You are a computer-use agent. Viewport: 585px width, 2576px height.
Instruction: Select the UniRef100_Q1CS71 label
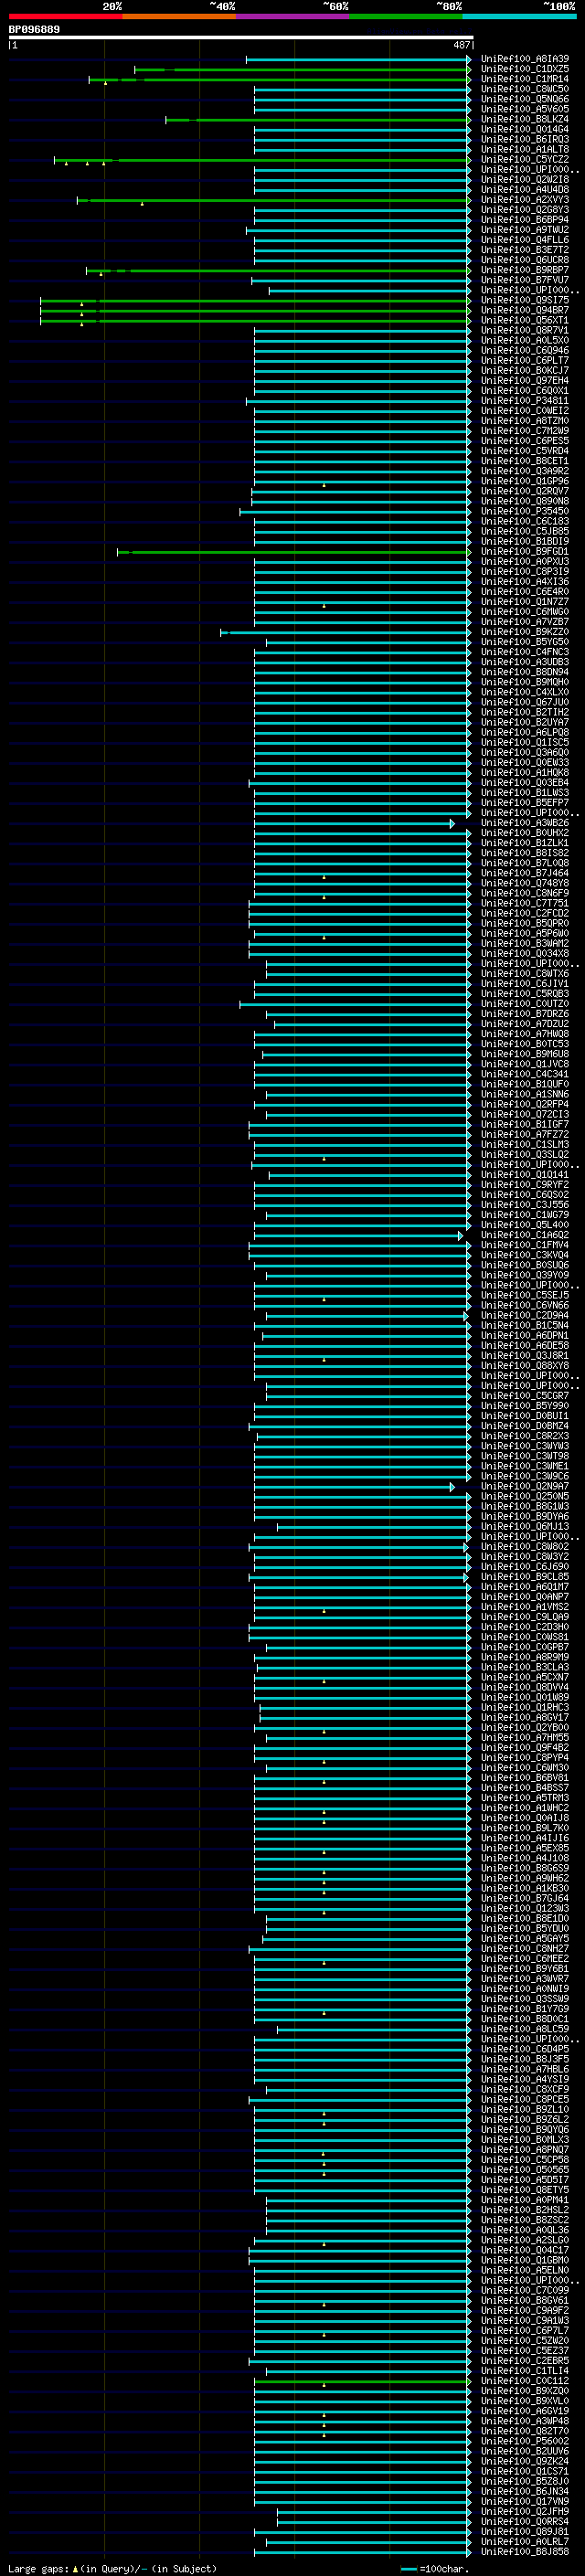pos(524,2471)
